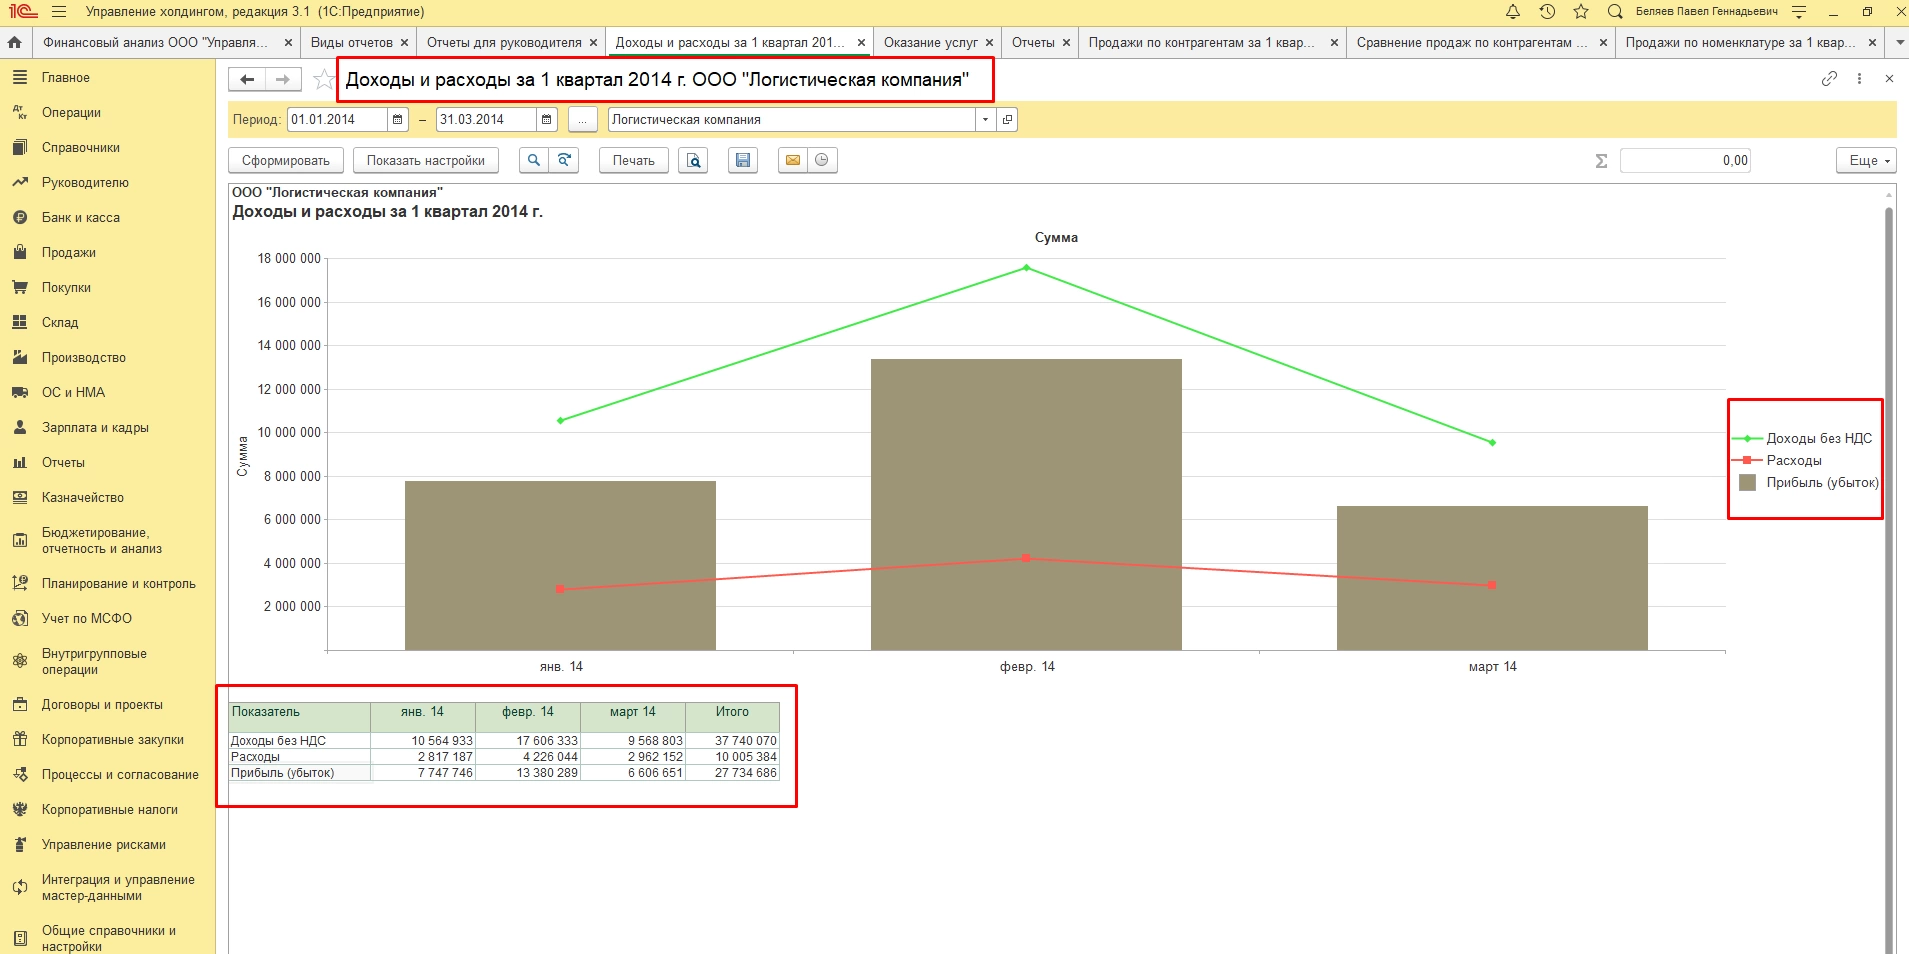Expand the Логистическая компания organization dropdown

[x=985, y=120]
